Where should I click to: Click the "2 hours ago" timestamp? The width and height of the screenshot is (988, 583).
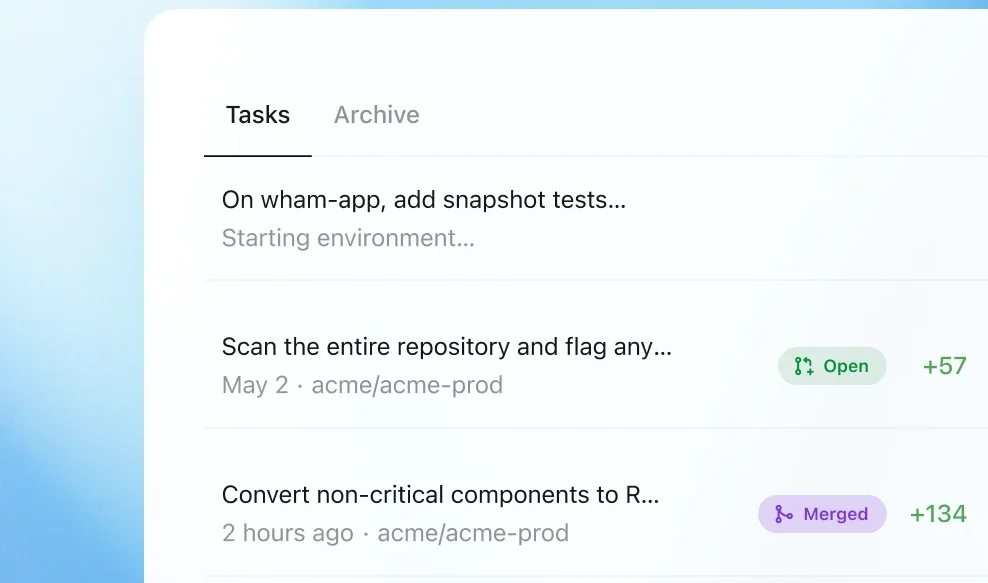pyautogui.click(x=287, y=533)
